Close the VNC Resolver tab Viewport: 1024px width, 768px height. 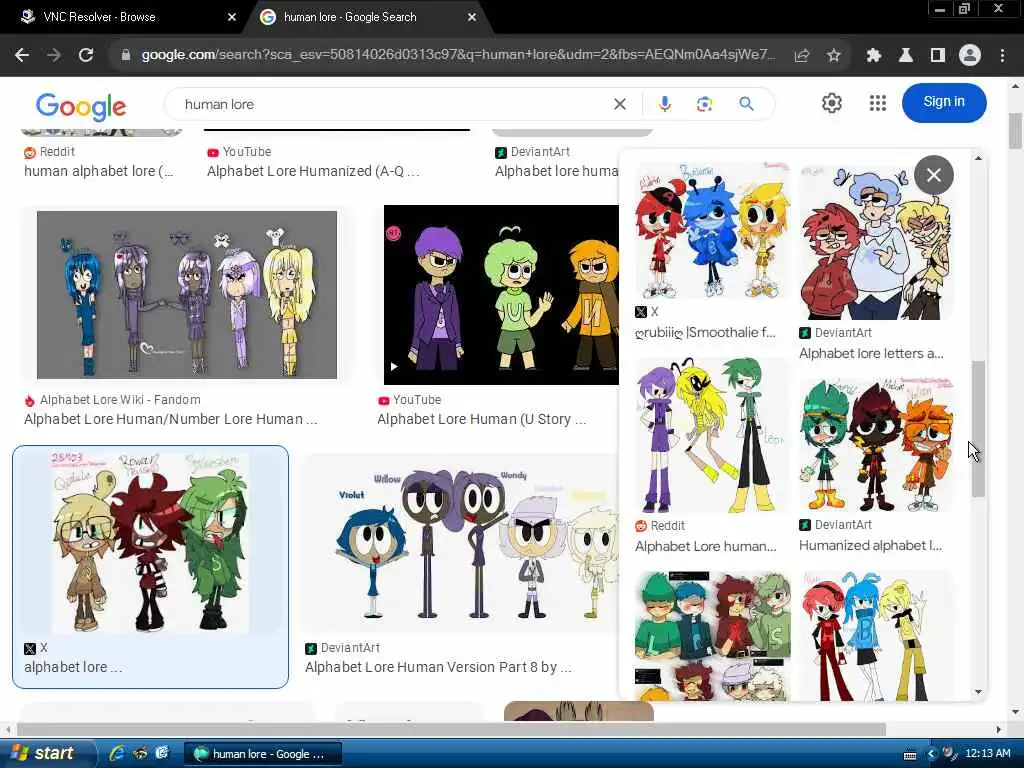(x=232, y=17)
